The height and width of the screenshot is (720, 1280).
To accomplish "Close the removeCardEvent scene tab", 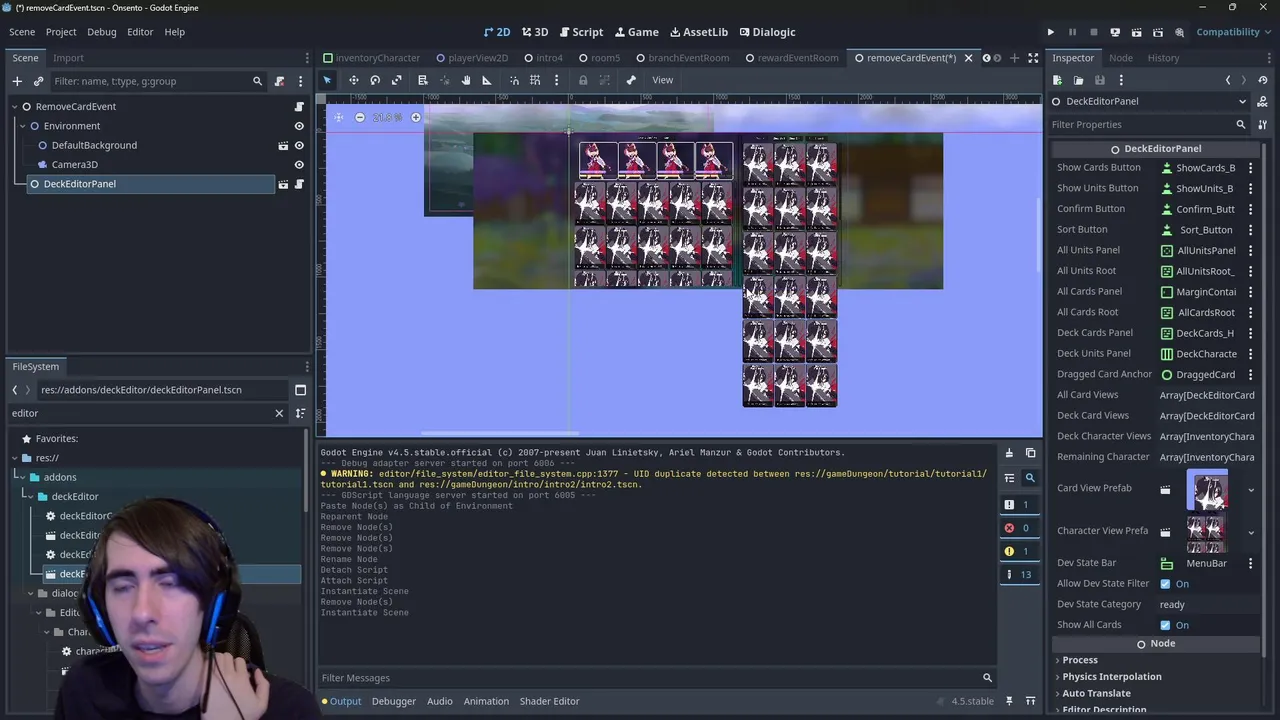I will [968, 58].
